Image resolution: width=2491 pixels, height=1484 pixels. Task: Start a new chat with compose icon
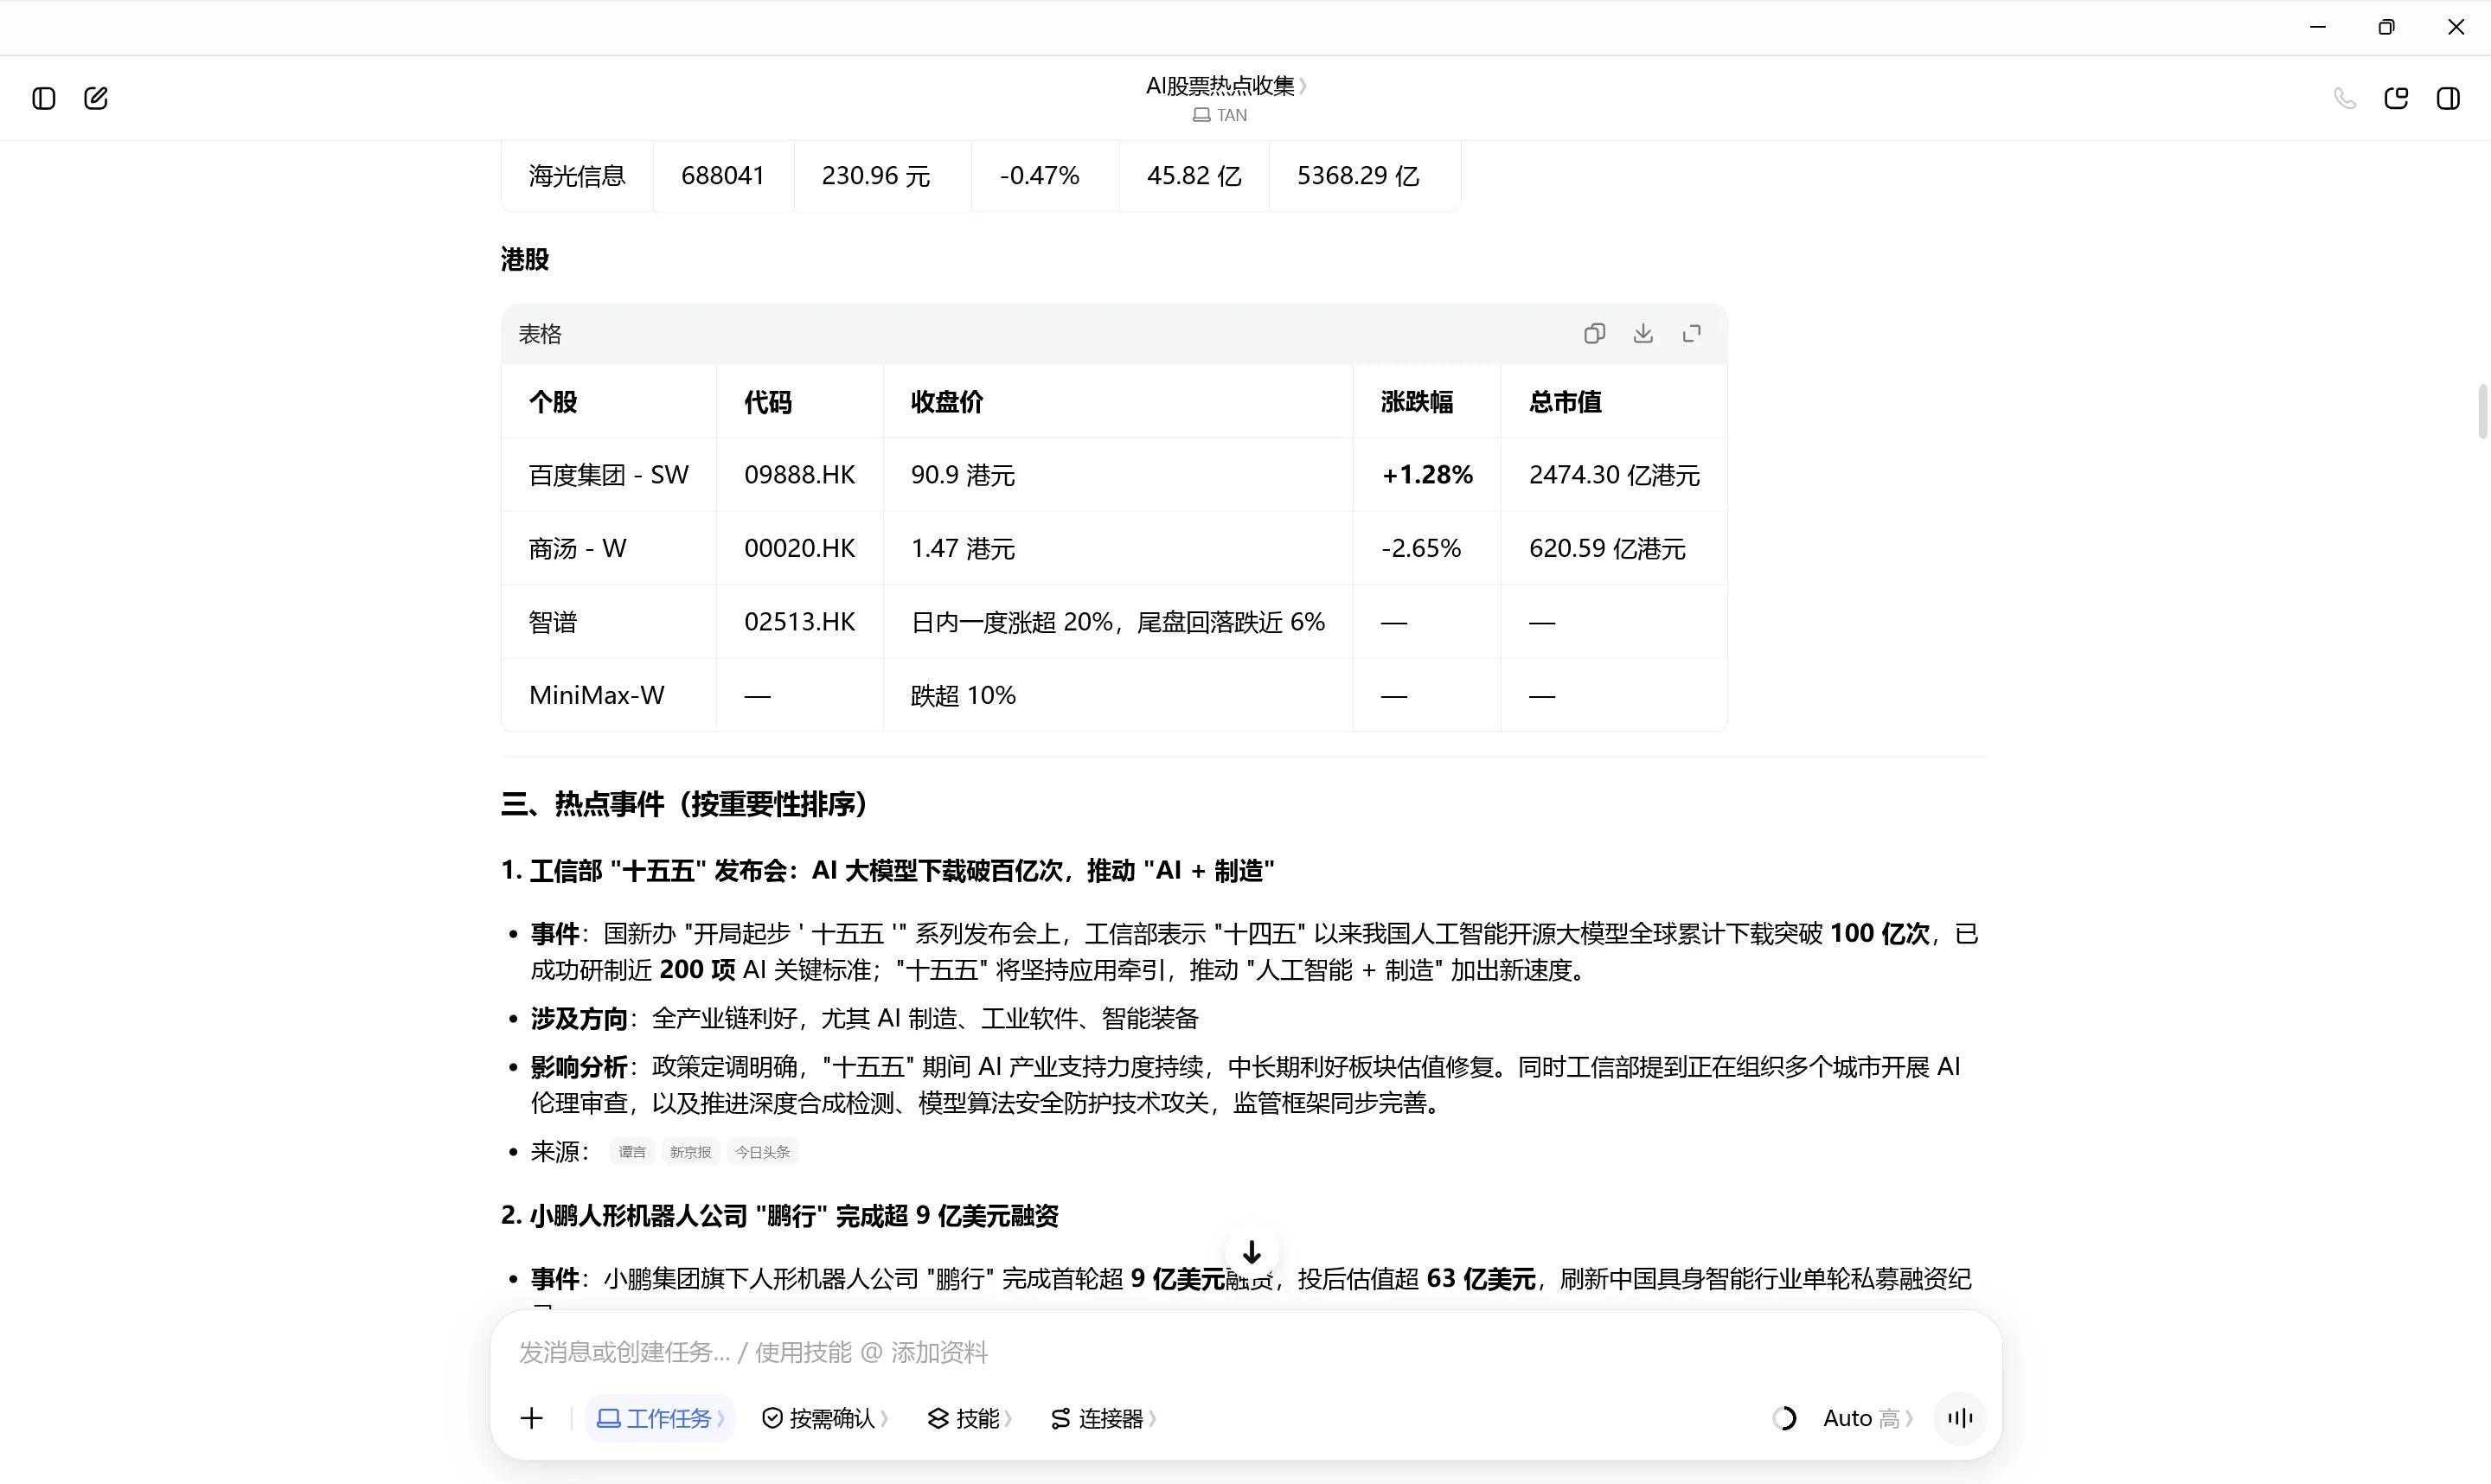[x=96, y=98]
